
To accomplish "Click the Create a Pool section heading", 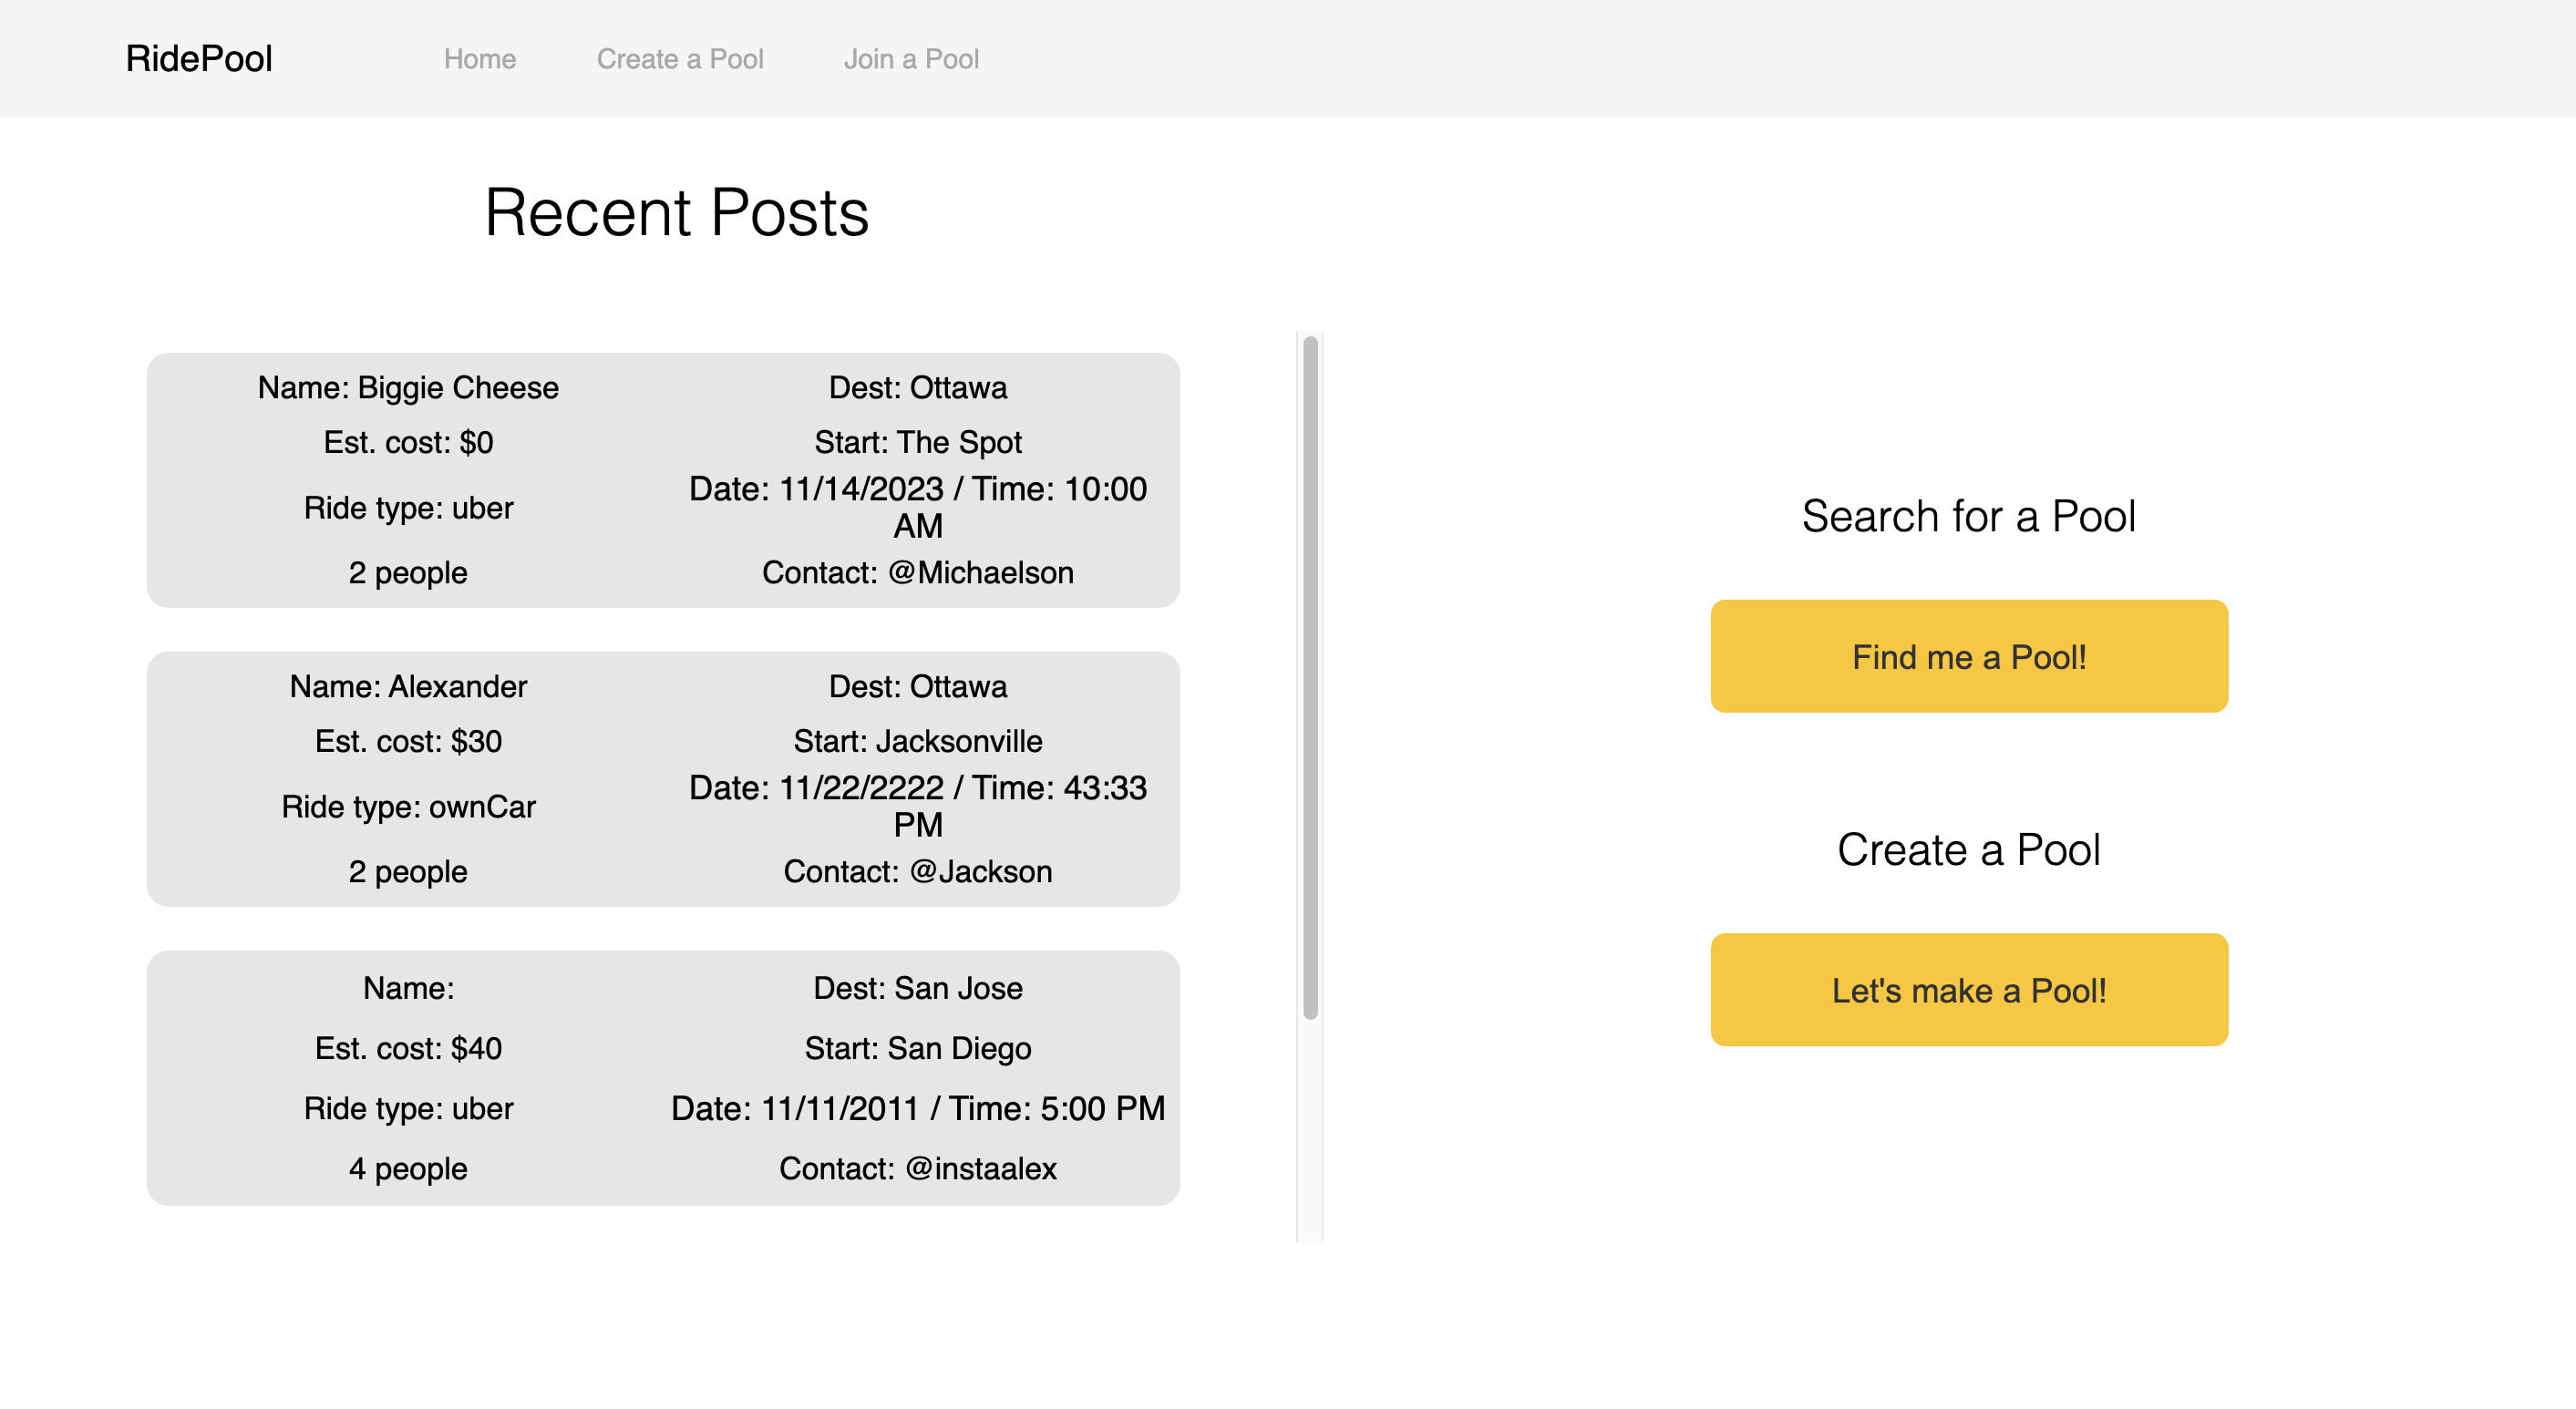I will [x=1967, y=850].
